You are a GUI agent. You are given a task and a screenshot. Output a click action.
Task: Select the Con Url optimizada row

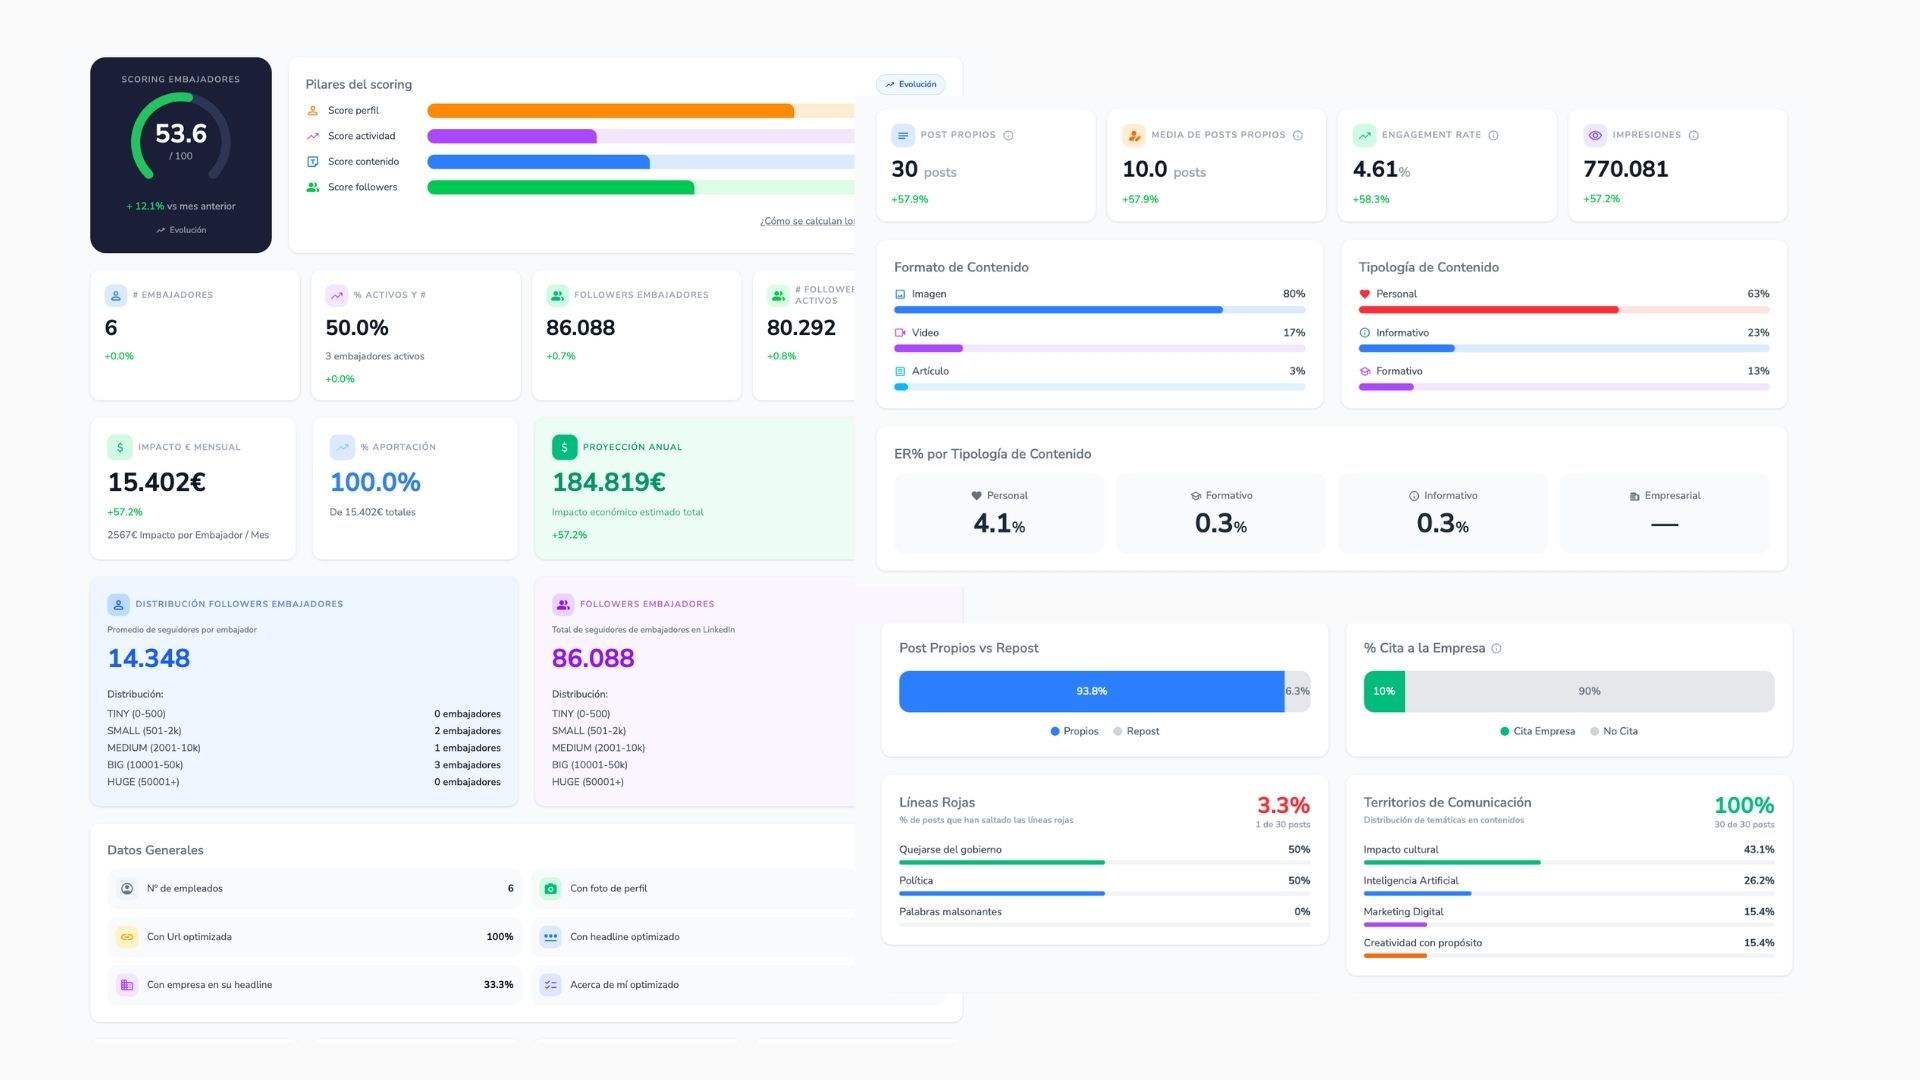pos(314,937)
